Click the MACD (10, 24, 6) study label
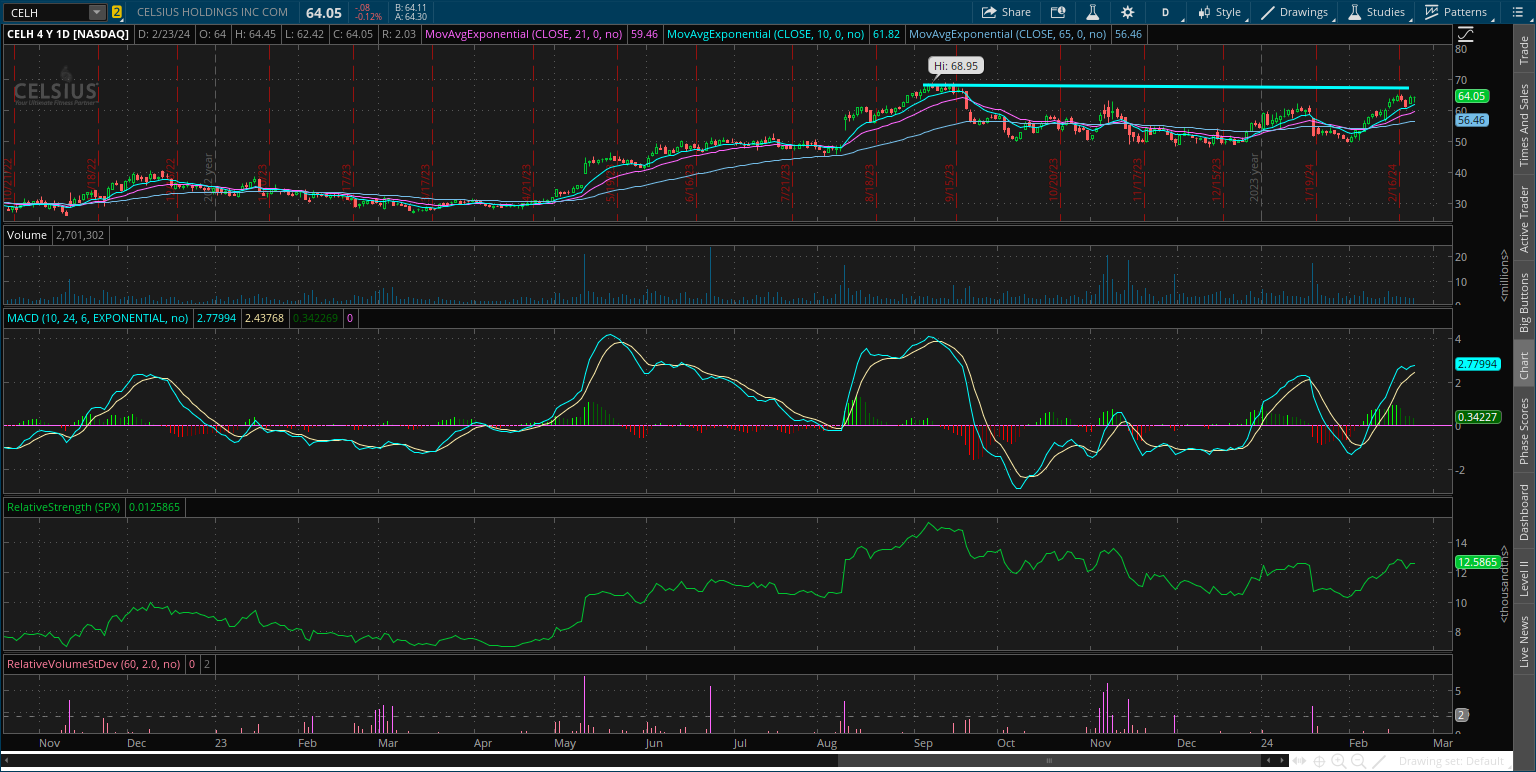This screenshot has width=1536, height=772. (x=98, y=318)
